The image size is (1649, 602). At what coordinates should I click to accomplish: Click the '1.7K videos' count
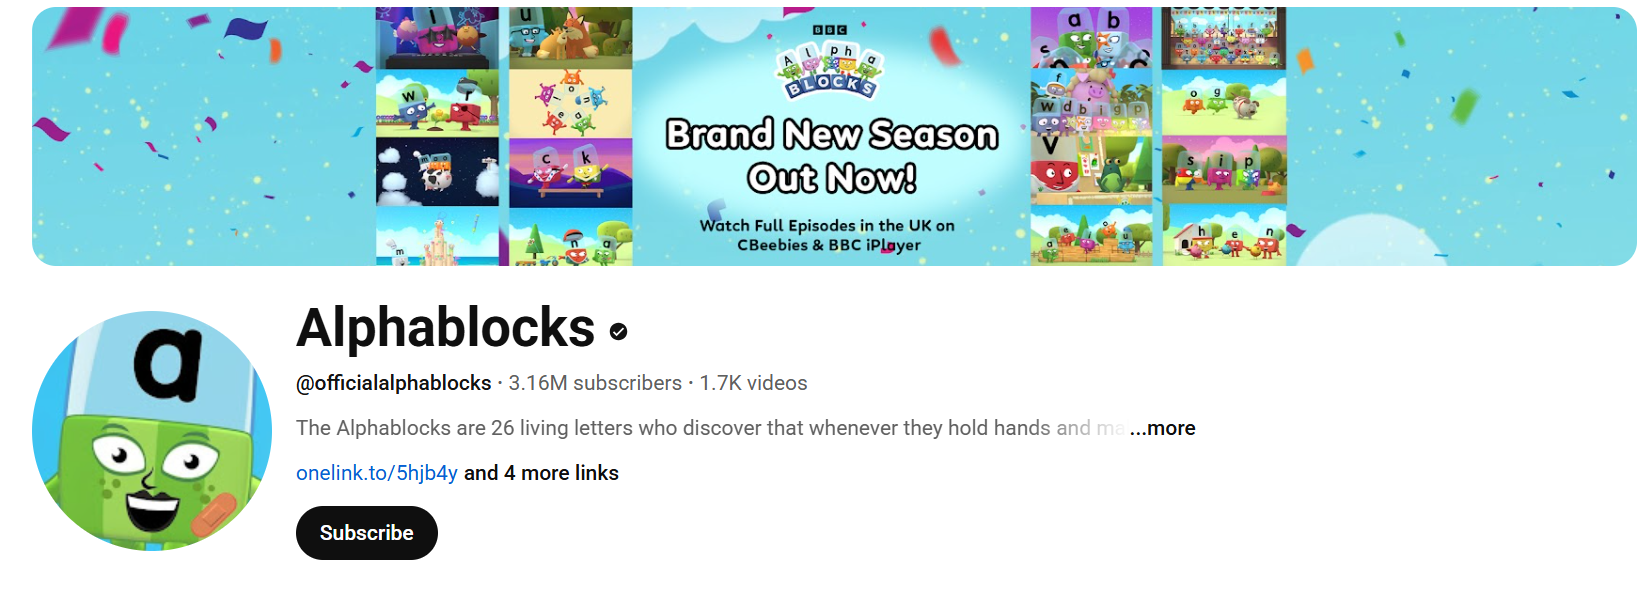coord(753,383)
